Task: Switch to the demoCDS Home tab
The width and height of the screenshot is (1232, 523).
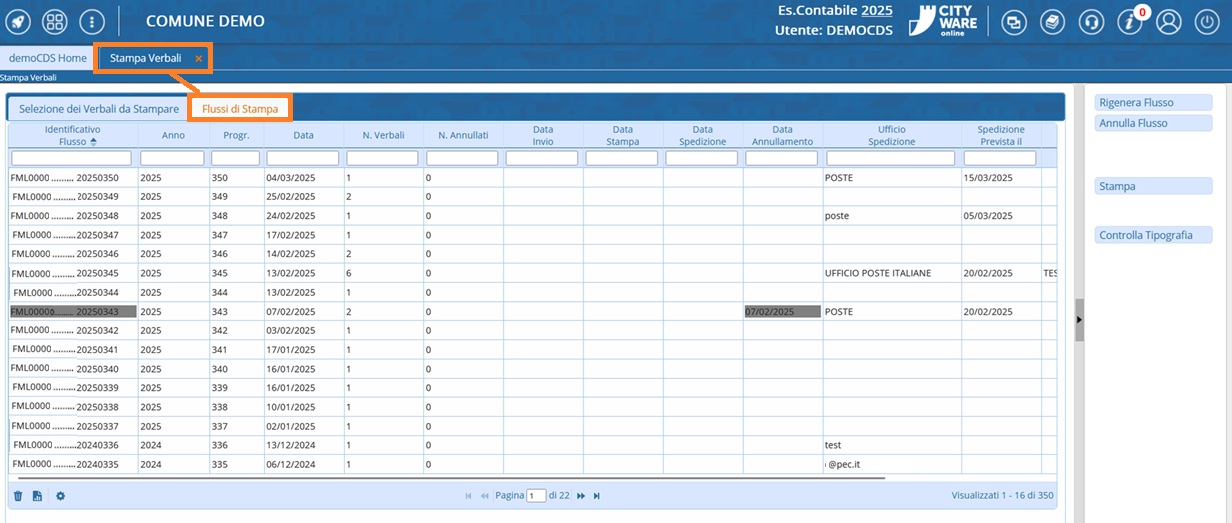Action: pyautogui.click(x=48, y=58)
